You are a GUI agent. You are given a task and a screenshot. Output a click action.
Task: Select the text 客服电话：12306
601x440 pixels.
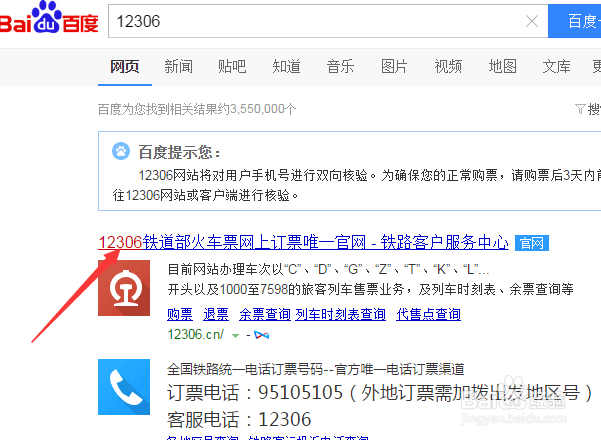(239, 419)
